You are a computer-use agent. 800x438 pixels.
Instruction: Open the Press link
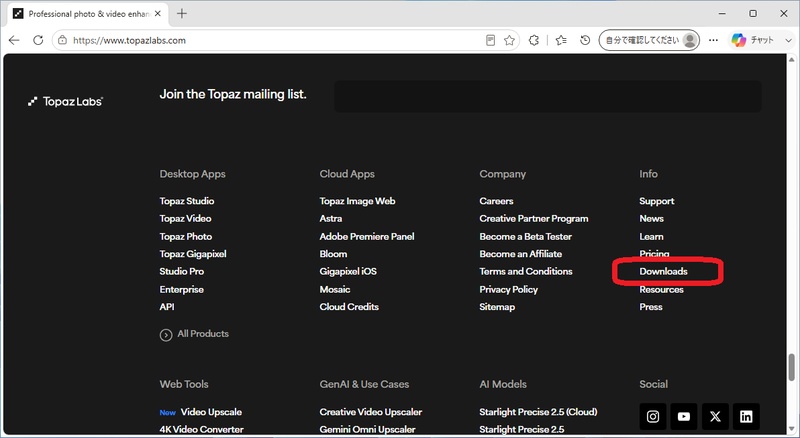(x=651, y=307)
